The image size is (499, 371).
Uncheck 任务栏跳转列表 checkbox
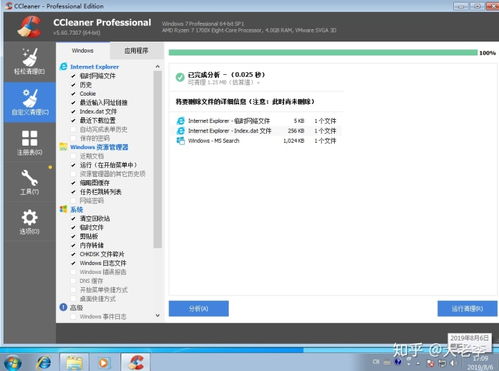pyautogui.click(x=73, y=192)
